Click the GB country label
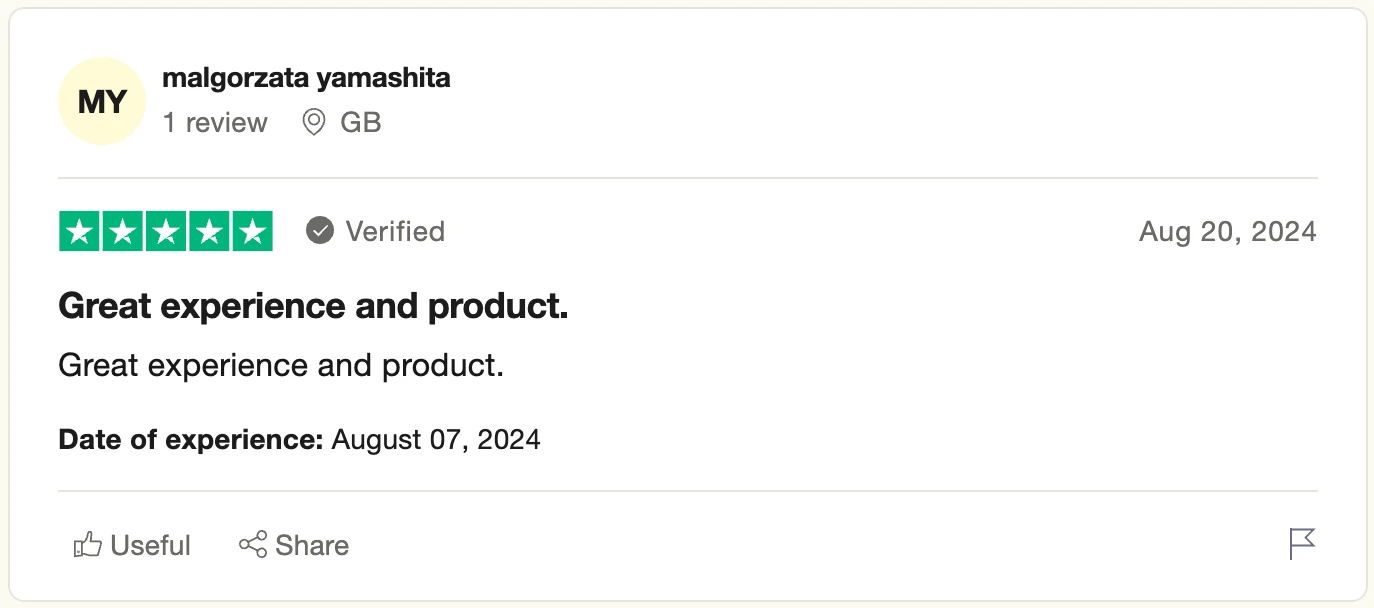Viewport: 1374px width, 608px height. [361, 123]
